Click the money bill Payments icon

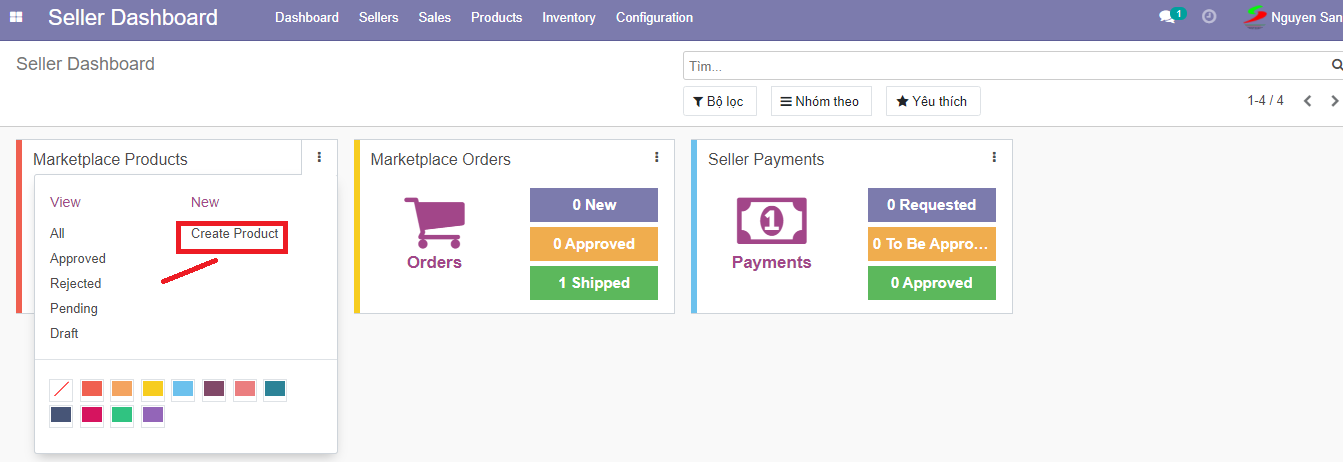771,222
